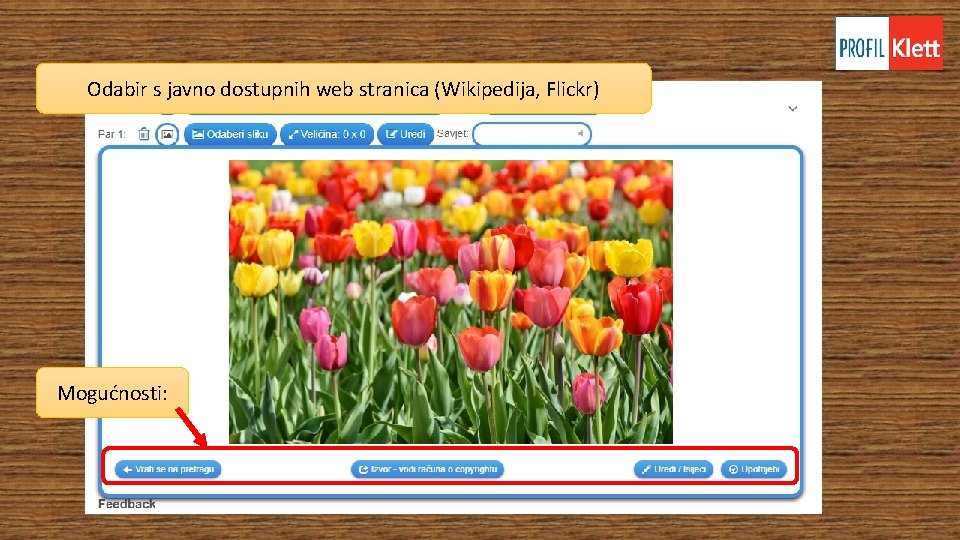Collapse panel with top-right chevron
Viewport: 960px width, 540px height.
click(x=793, y=108)
